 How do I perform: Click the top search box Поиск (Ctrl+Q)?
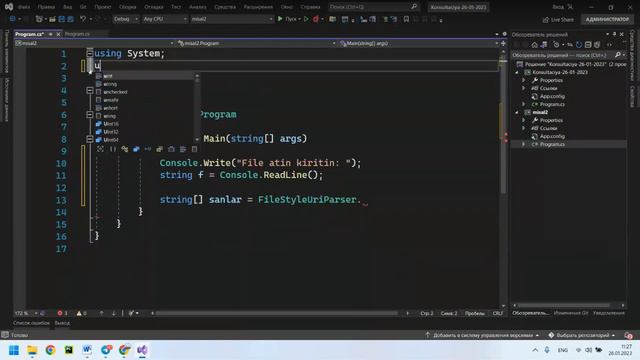(x=373, y=7)
